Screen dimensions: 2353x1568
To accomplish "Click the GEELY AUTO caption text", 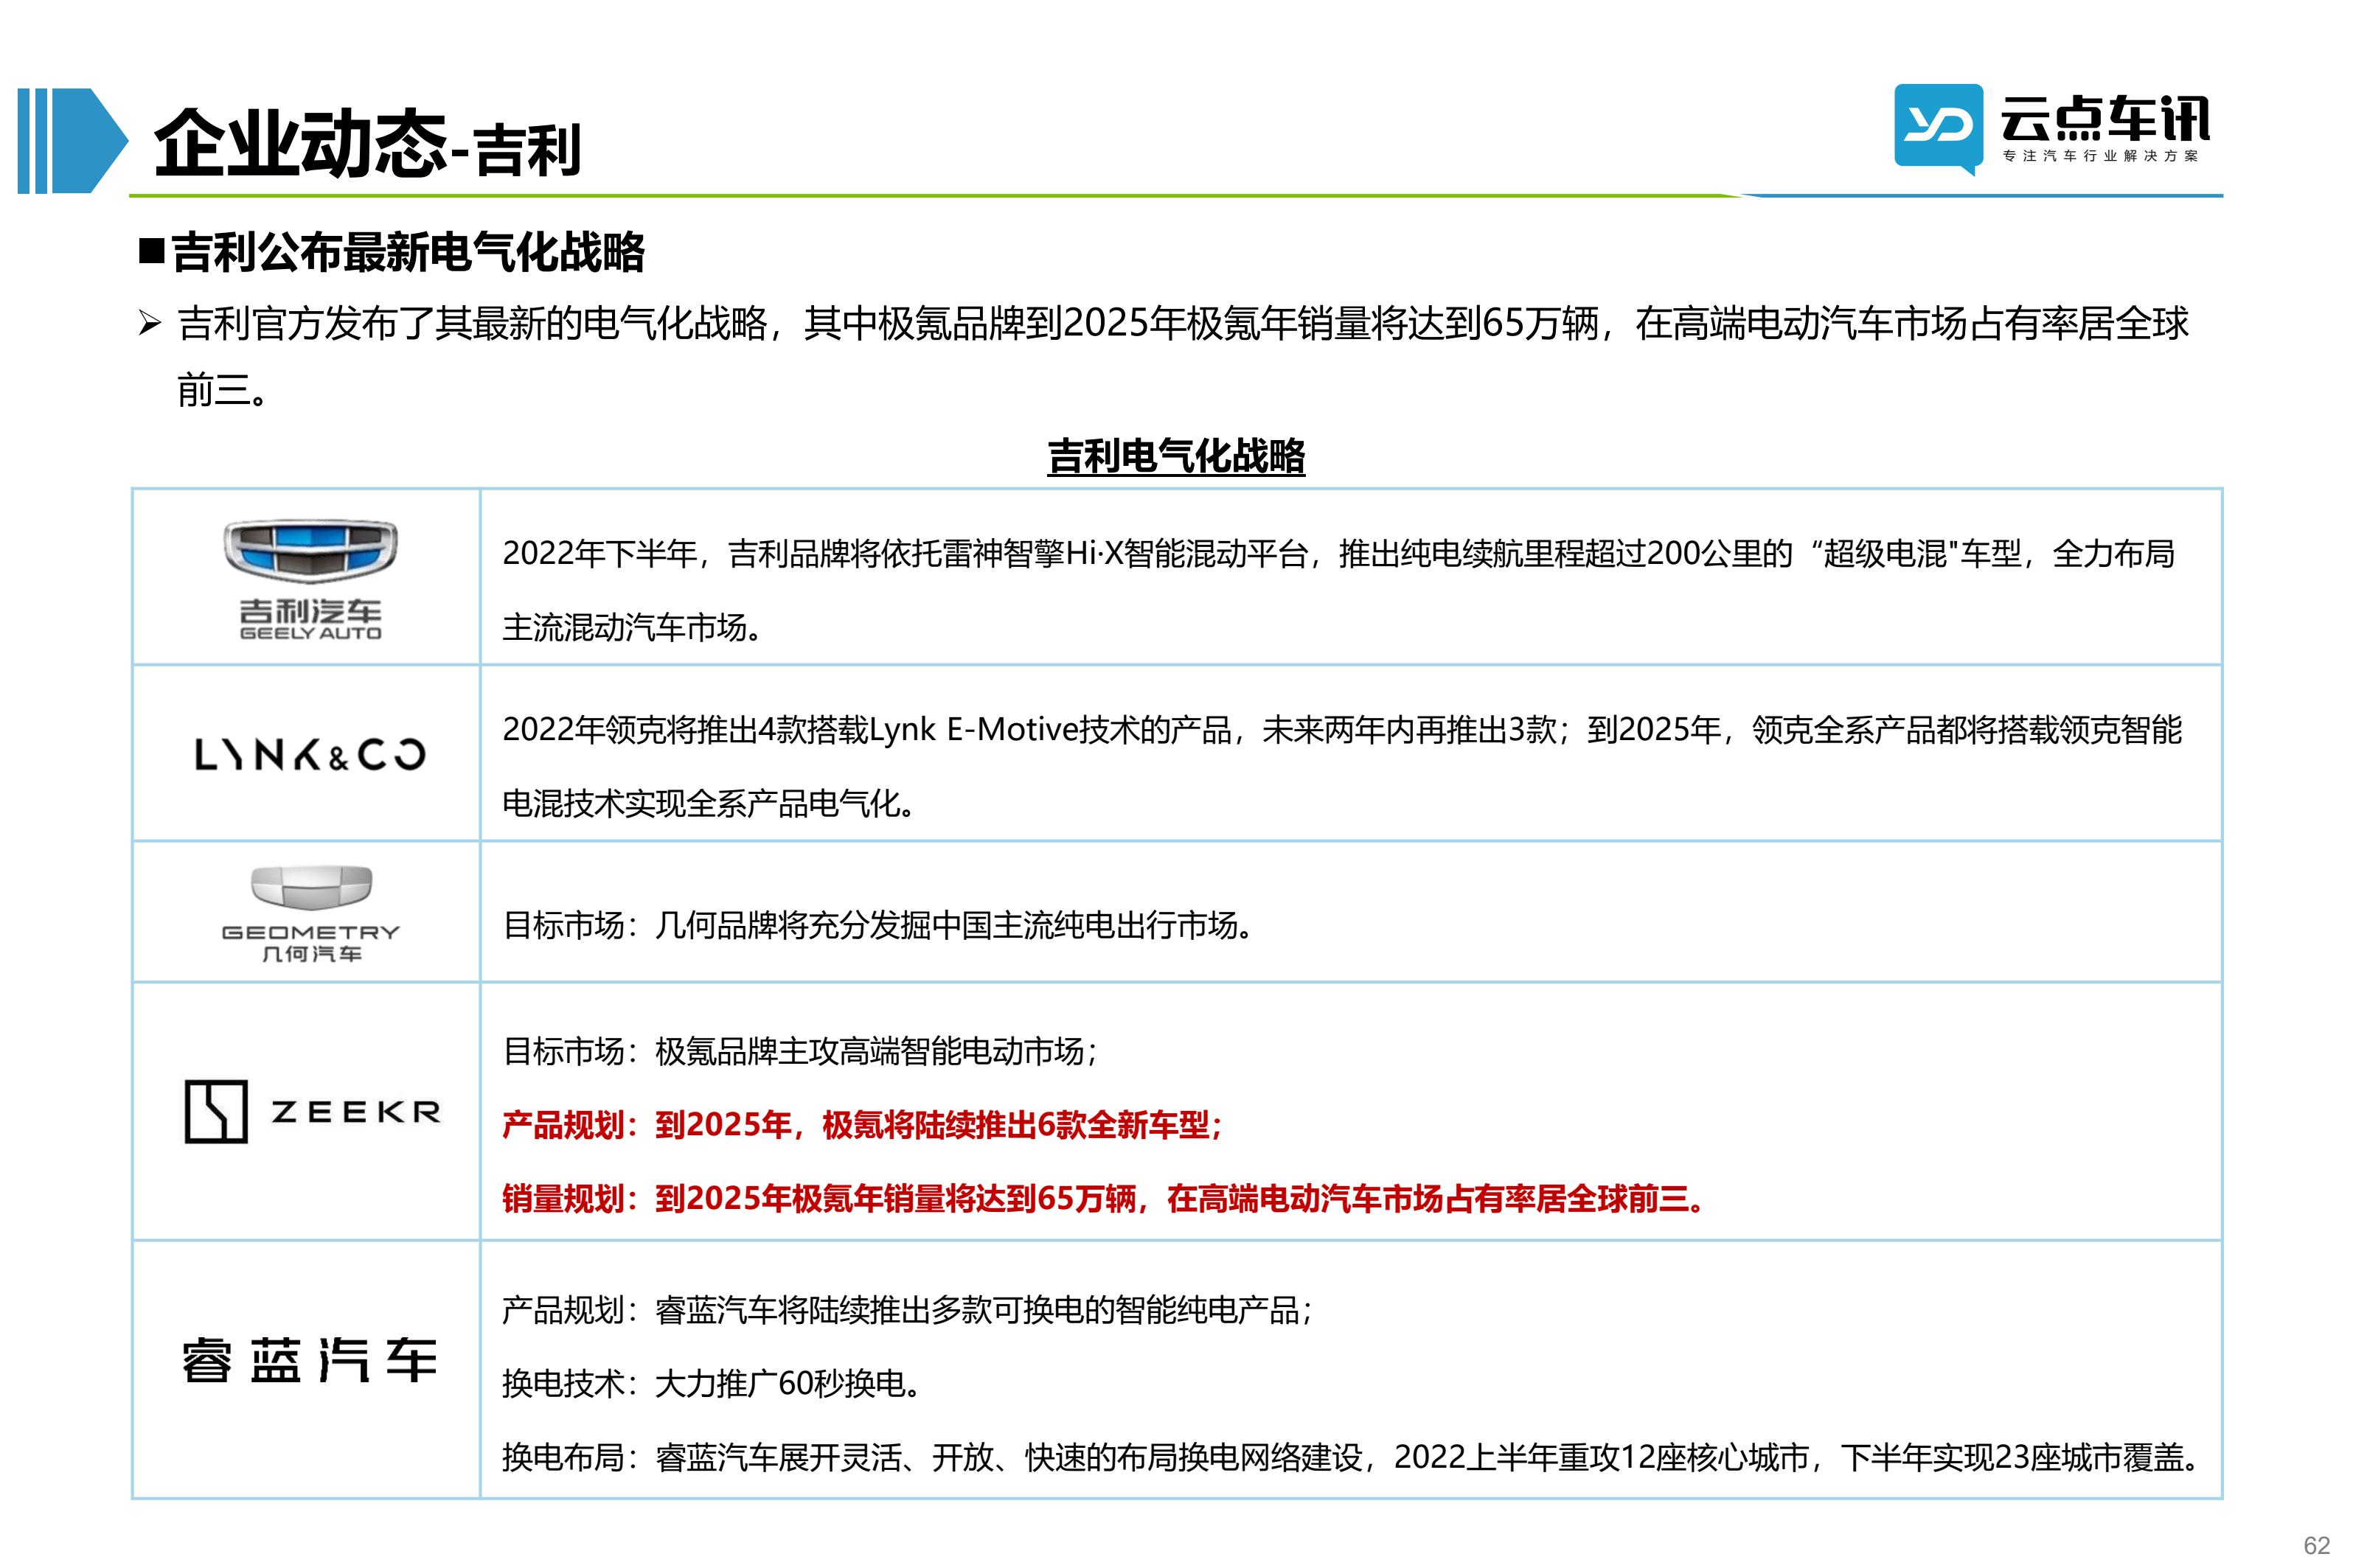I will coord(310,633).
